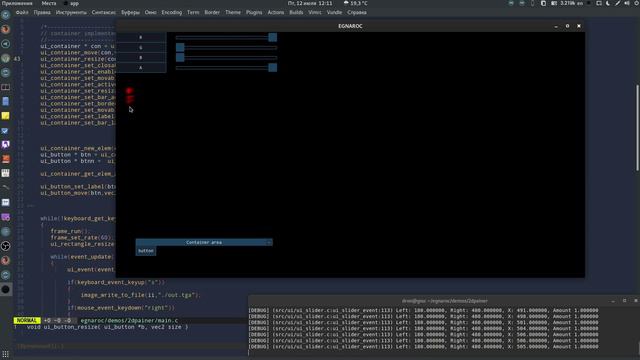Open dock app showing the 43 badge
The height and width of the screenshot is (360, 640).
5,58
